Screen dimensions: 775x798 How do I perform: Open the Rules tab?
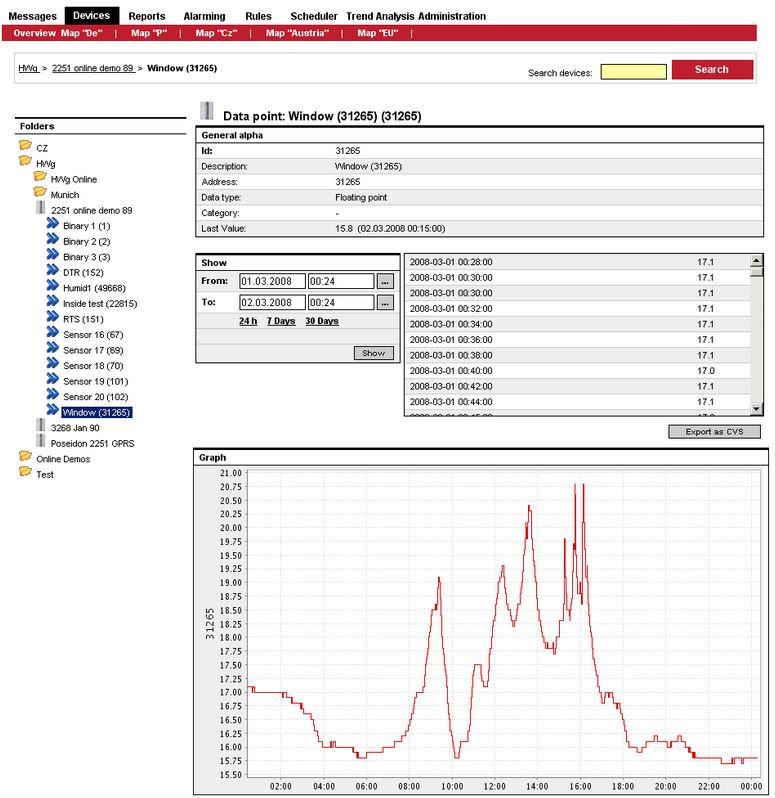[x=258, y=16]
